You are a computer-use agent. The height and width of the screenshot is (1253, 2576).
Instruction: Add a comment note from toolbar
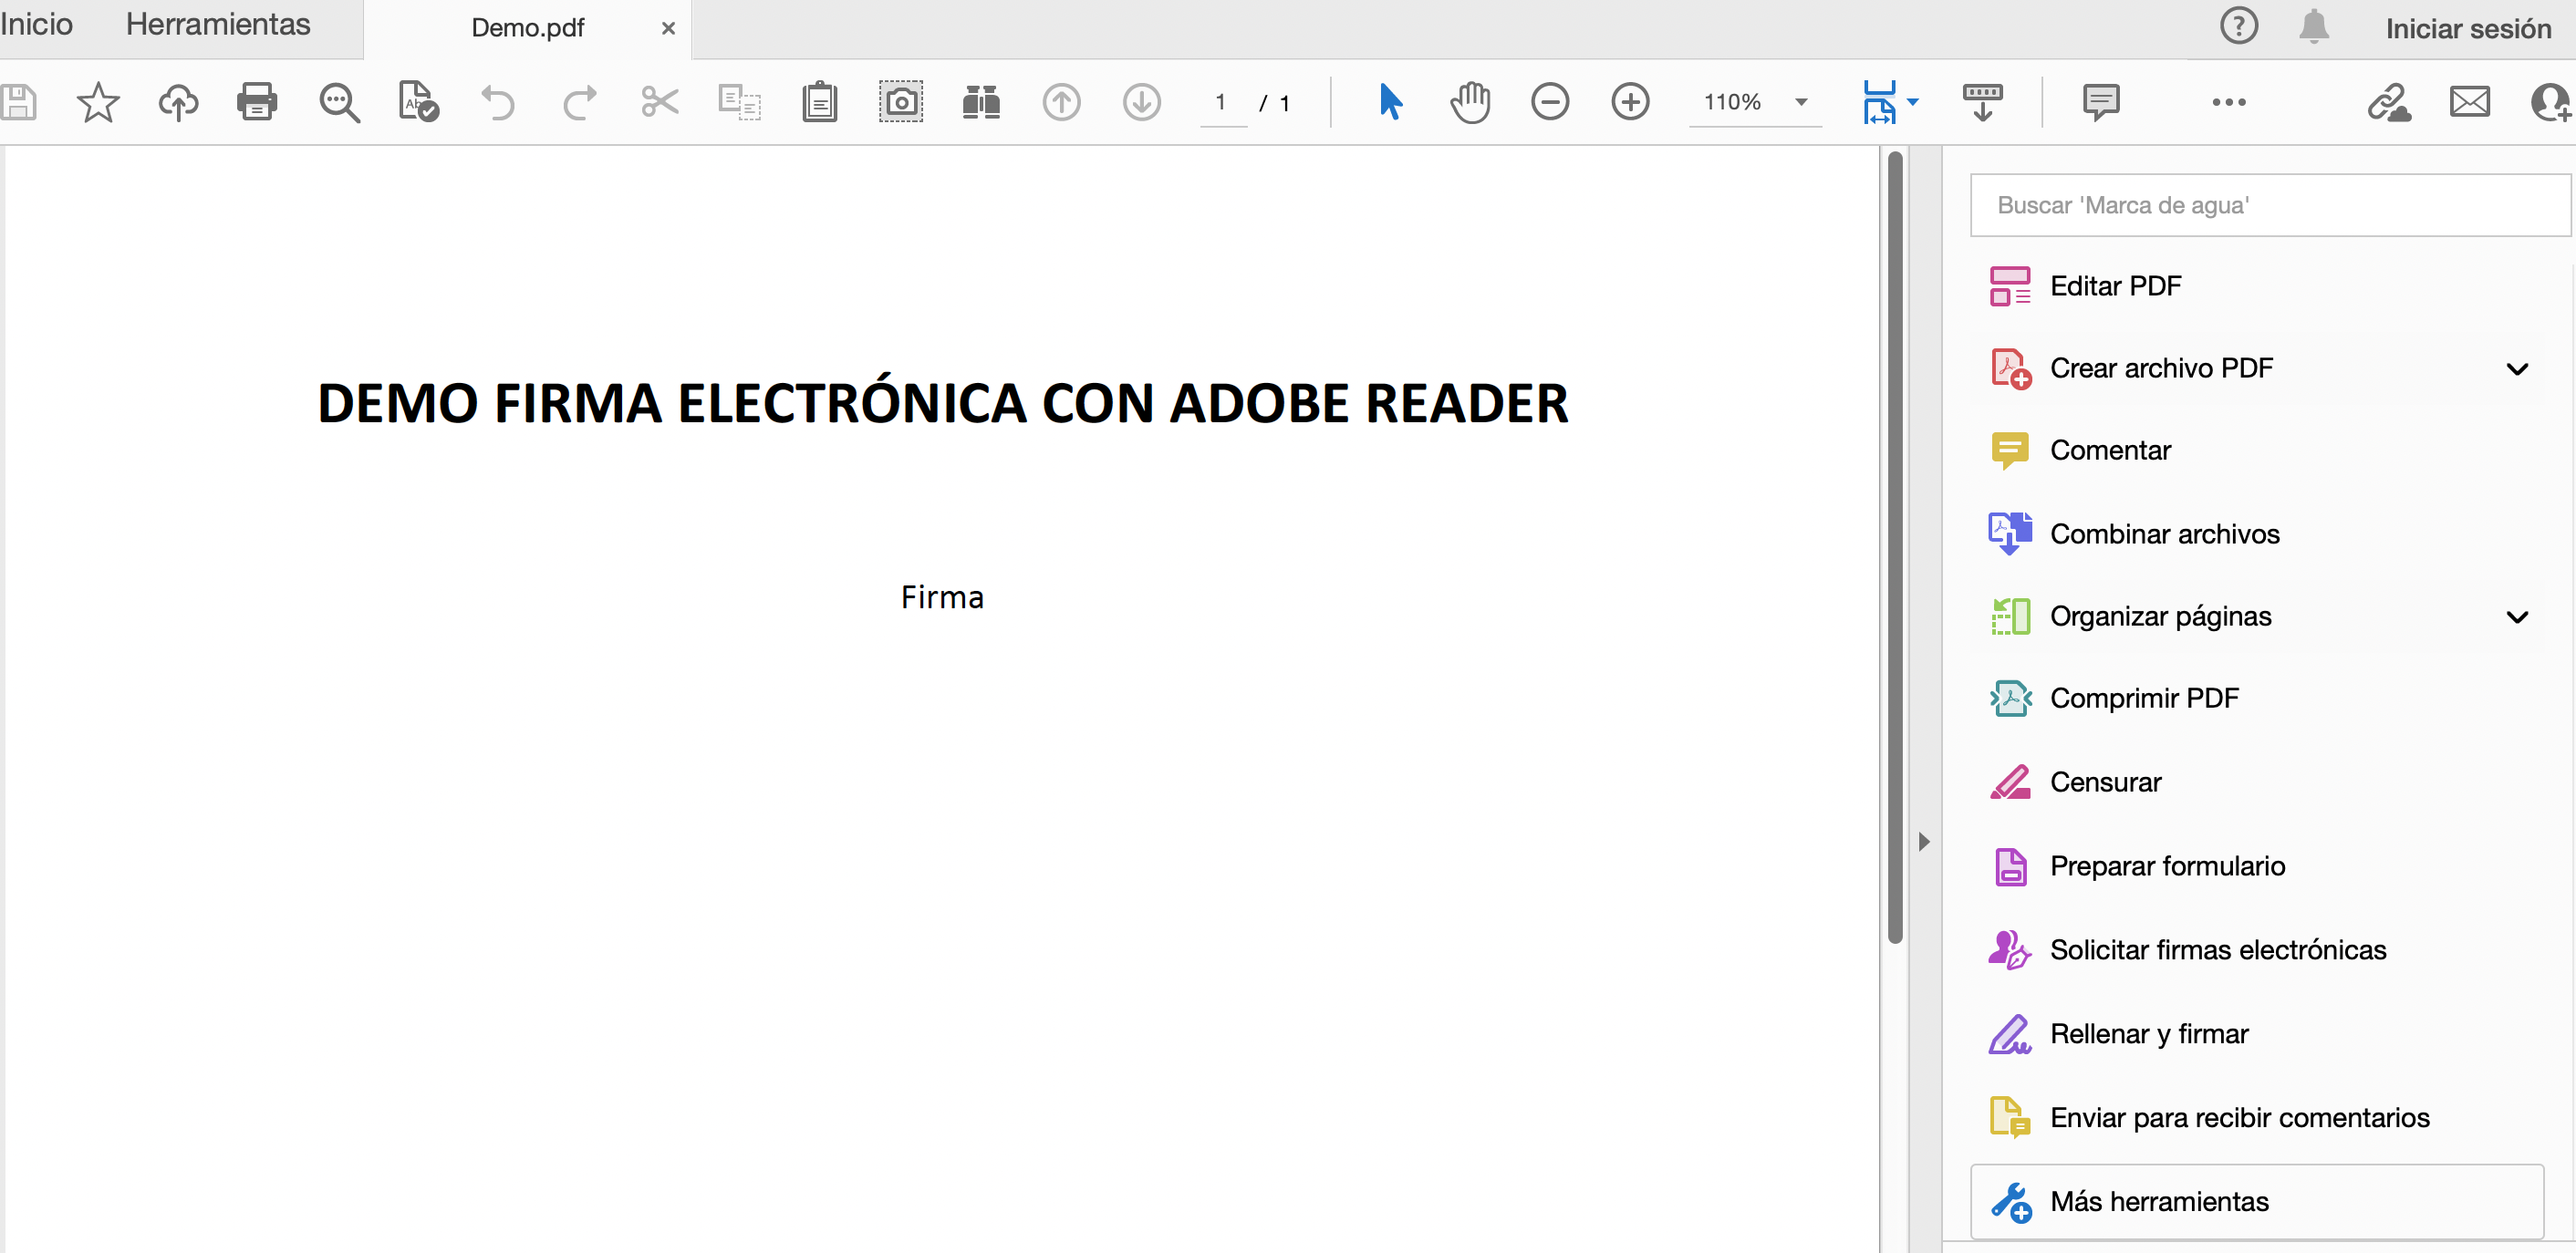coord(2101,102)
